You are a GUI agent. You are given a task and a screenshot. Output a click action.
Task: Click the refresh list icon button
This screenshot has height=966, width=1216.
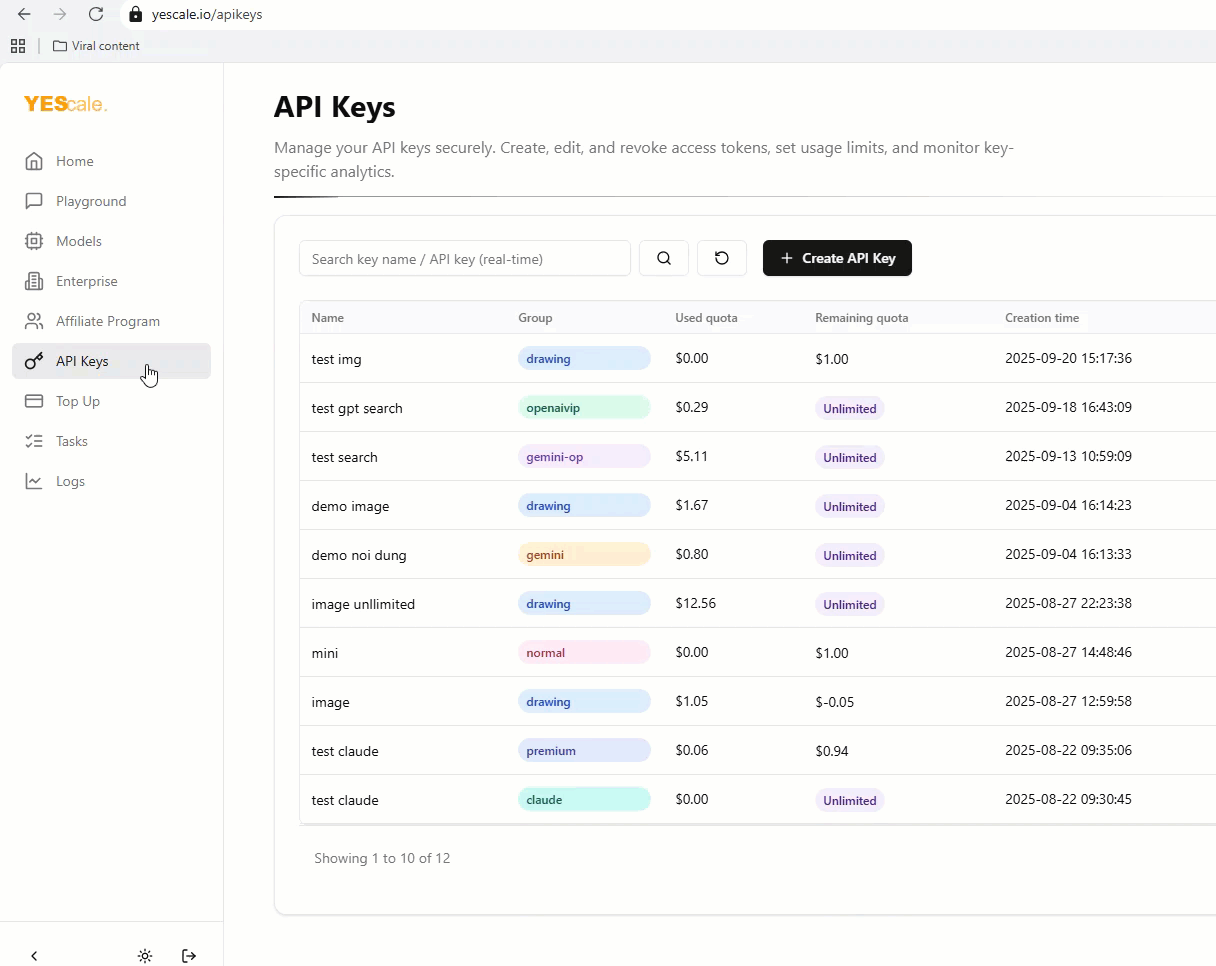pos(722,258)
